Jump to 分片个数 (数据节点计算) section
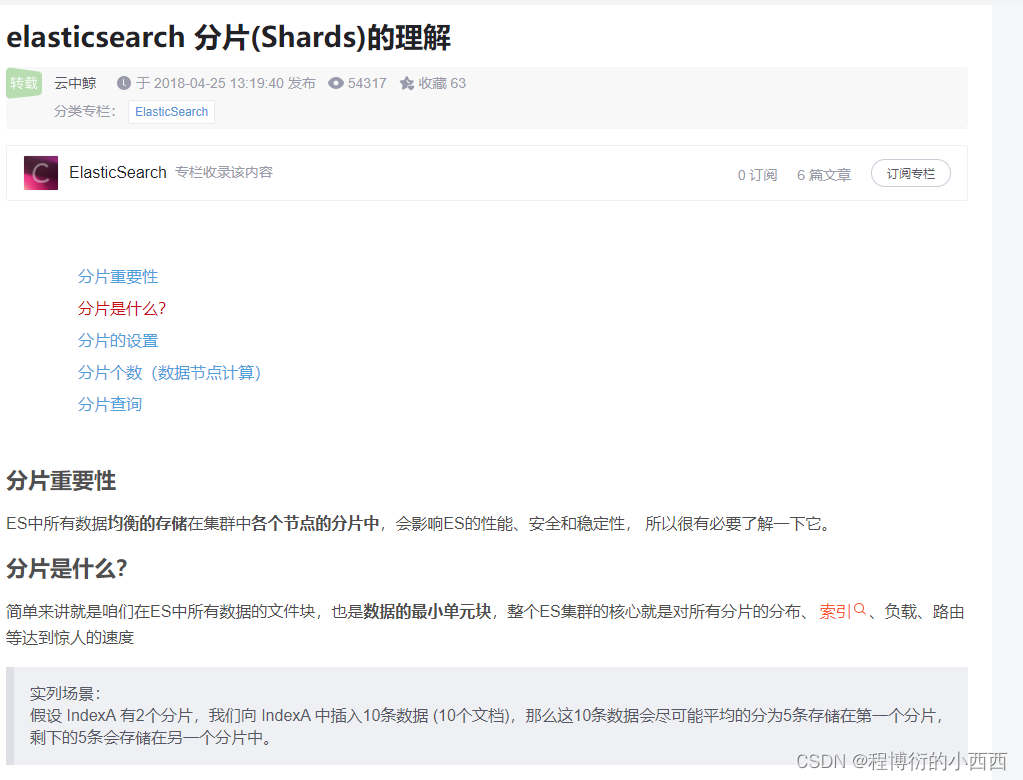Screen dimensions: 1023x780 169,372
